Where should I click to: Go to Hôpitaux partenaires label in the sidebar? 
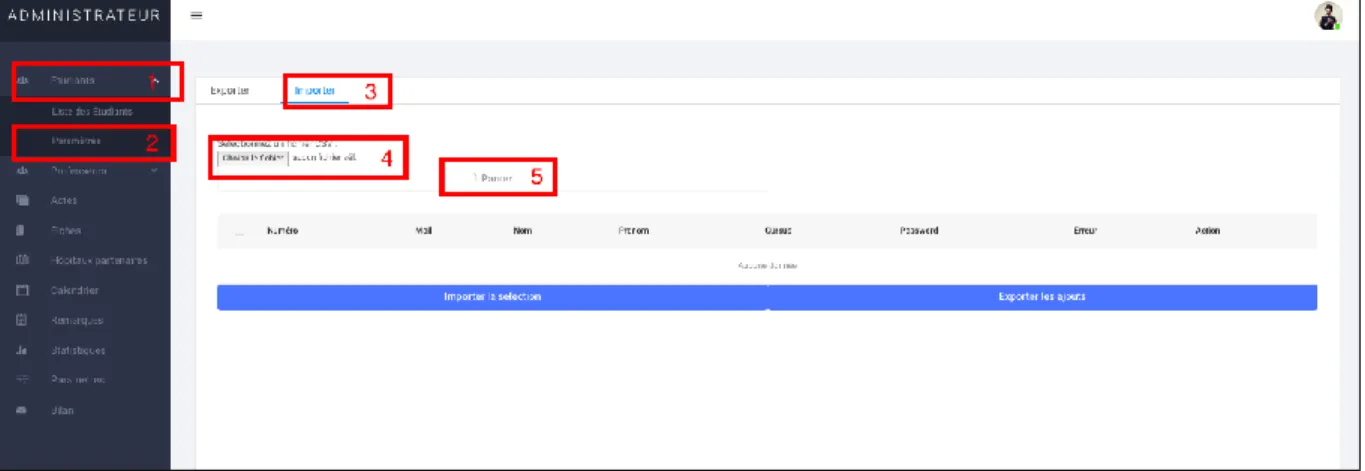99,261
